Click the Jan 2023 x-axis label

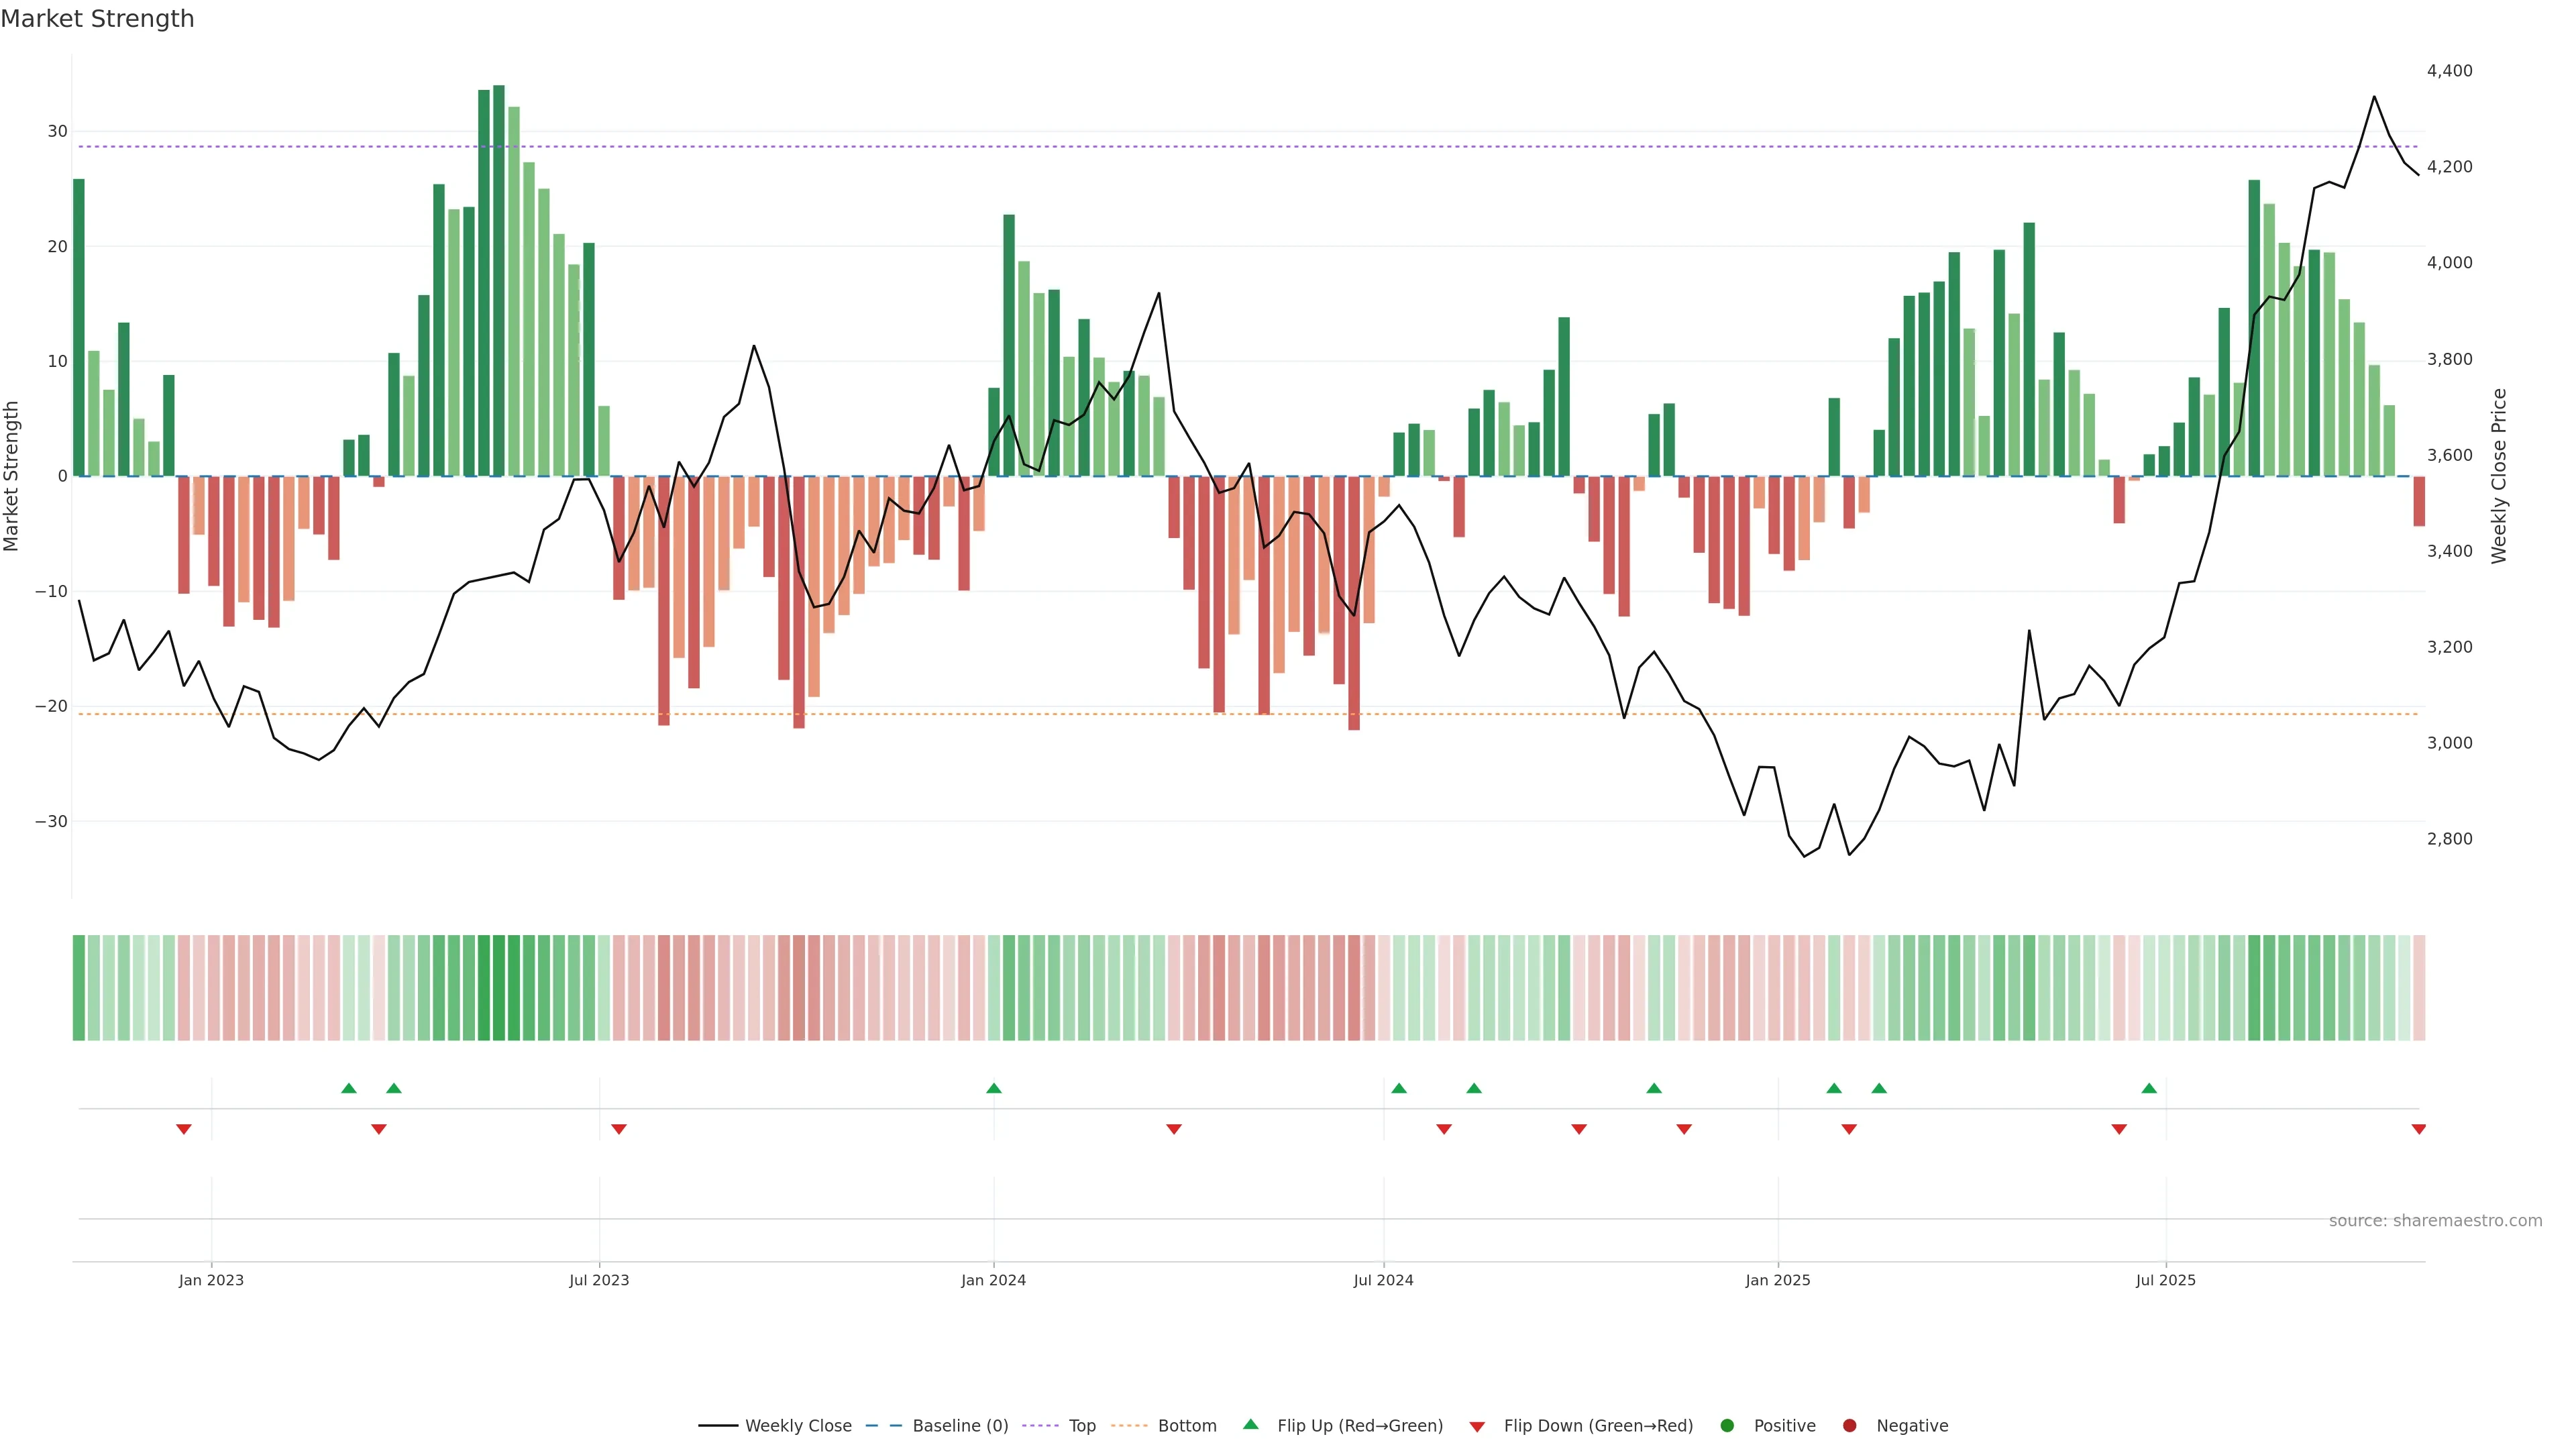click(x=211, y=1280)
